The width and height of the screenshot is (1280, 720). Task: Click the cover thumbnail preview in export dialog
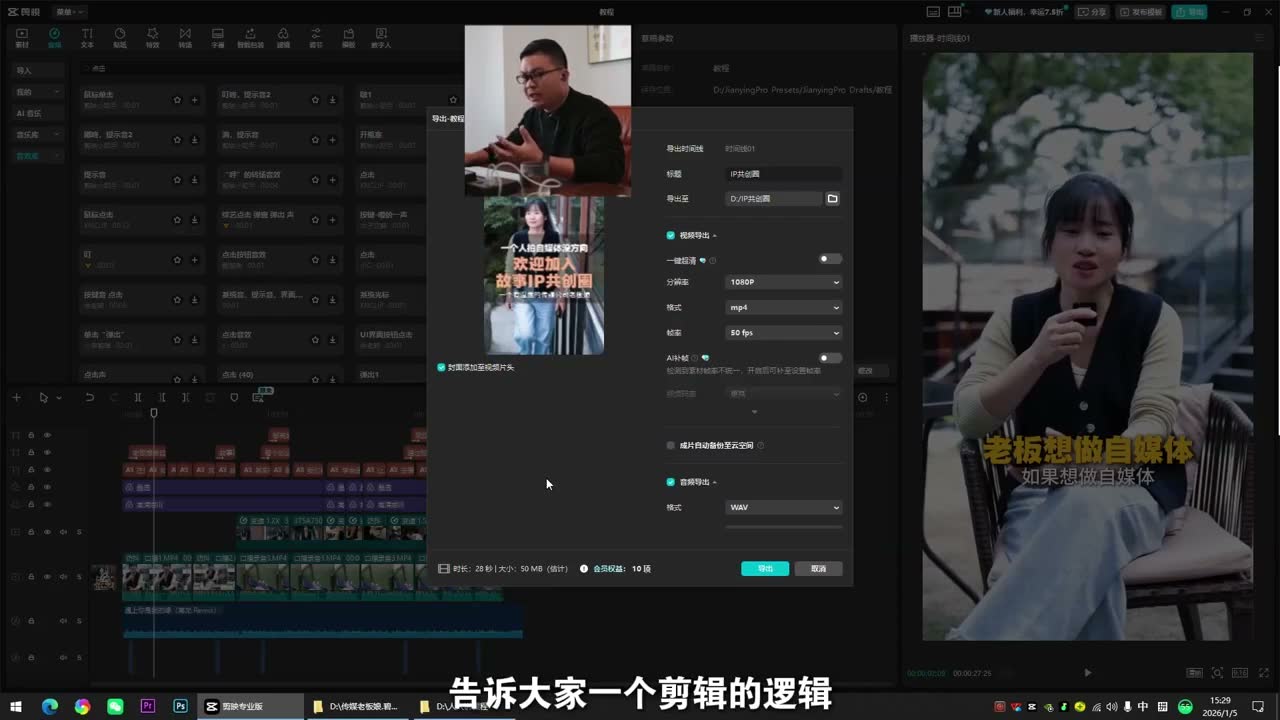tap(544, 275)
